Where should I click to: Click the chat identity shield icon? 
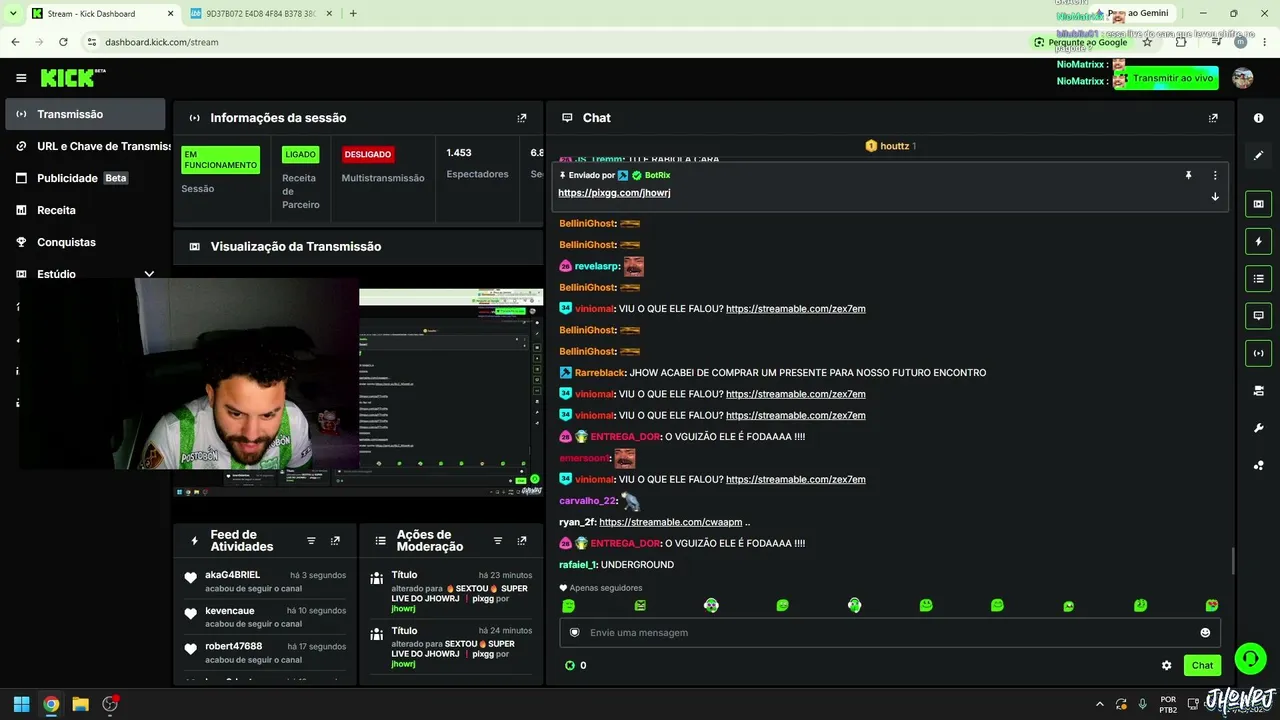(x=574, y=633)
